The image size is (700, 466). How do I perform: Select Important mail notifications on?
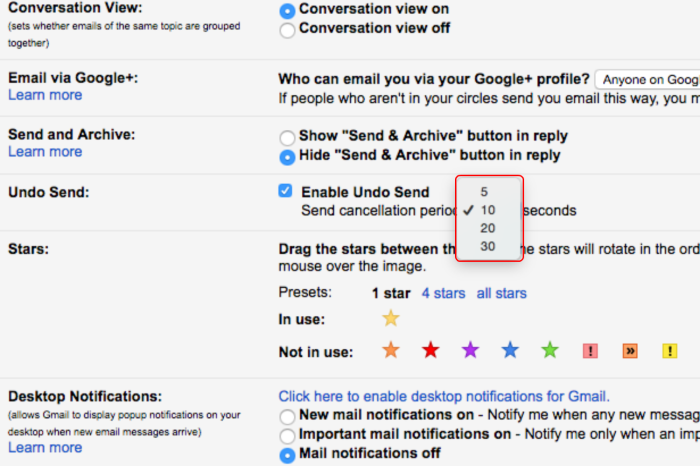pyautogui.click(x=287, y=436)
